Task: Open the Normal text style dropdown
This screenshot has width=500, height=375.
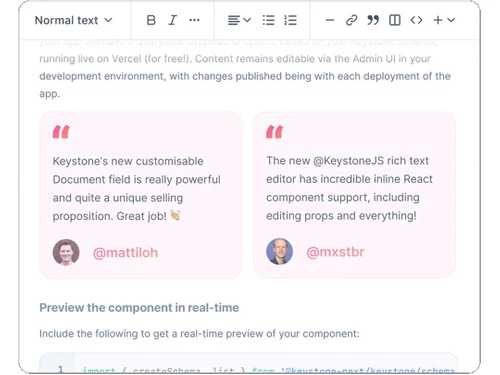Action: click(73, 20)
